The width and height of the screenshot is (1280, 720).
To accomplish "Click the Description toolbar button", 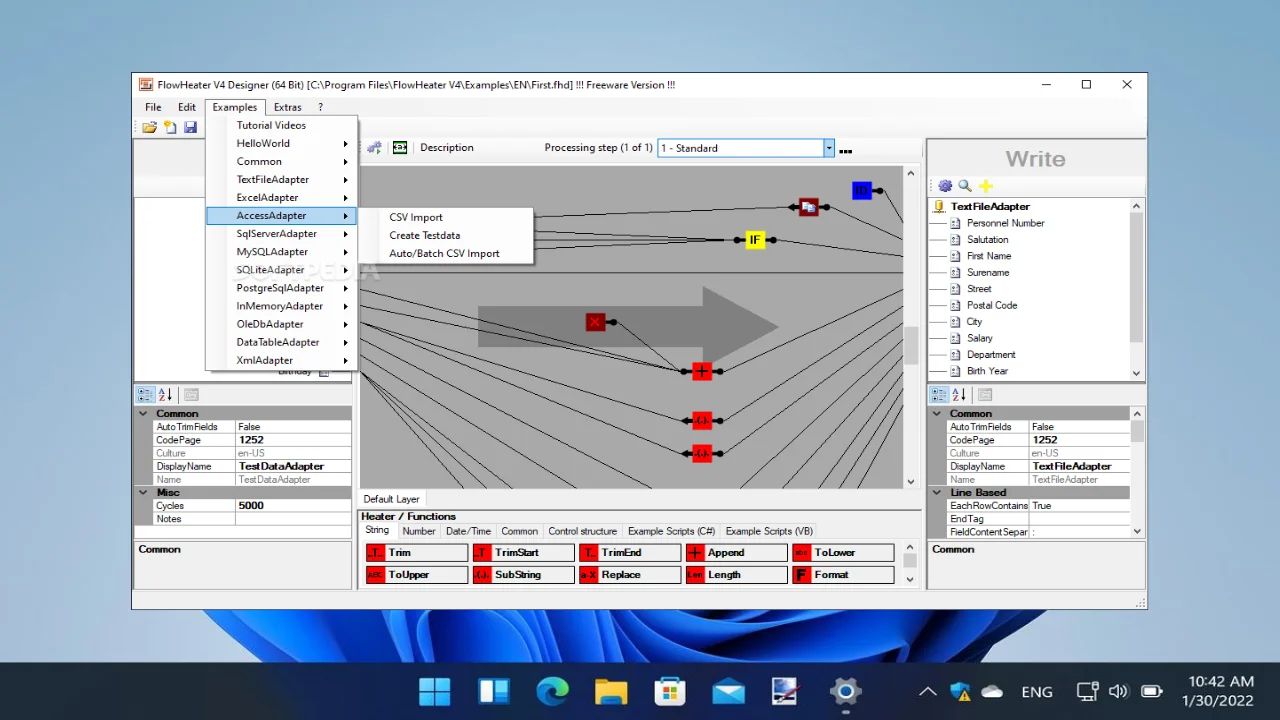I will click(x=447, y=148).
